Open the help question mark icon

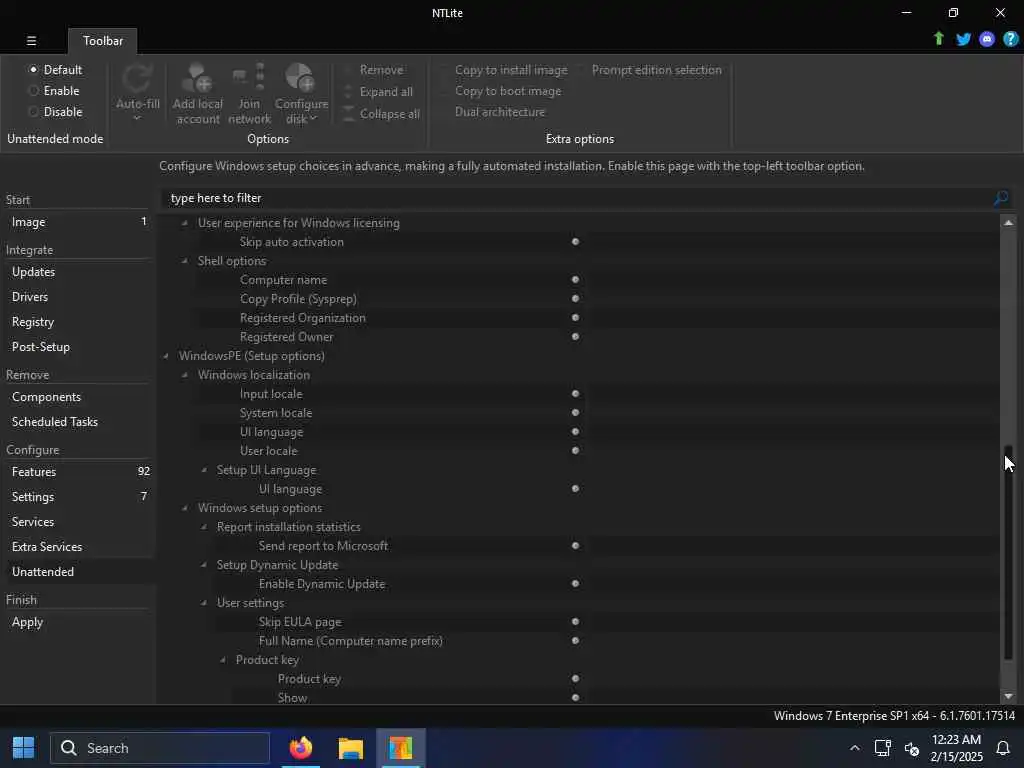1010,39
